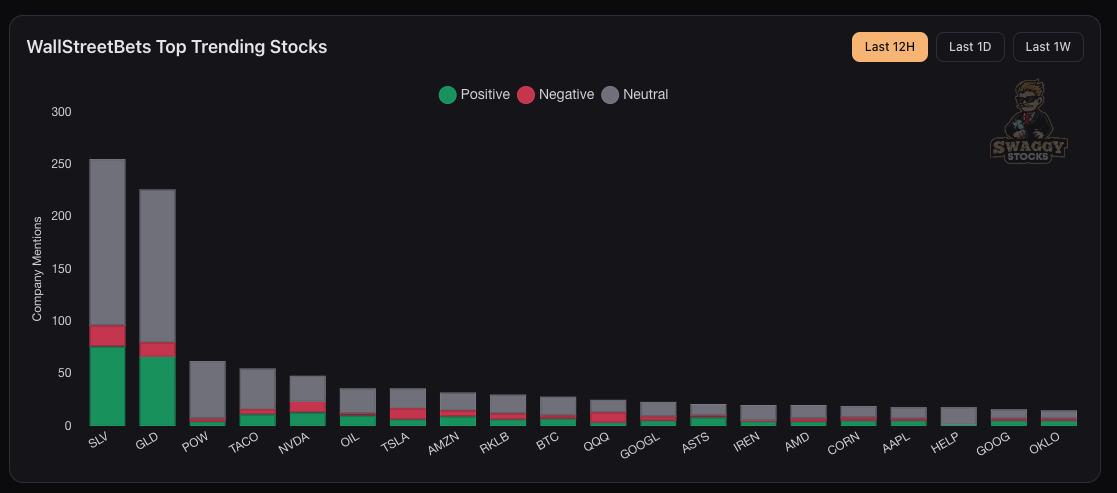Select the POW bar in chart

[207, 390]
